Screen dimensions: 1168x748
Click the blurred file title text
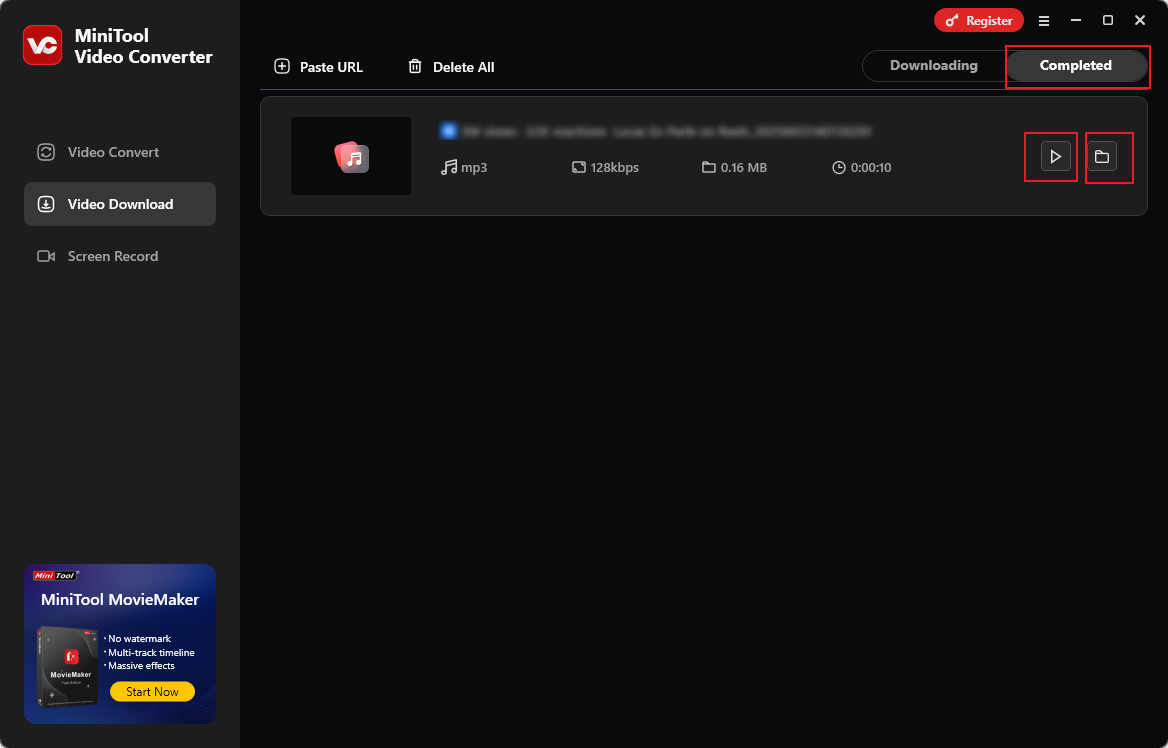(x=666, y=132)
